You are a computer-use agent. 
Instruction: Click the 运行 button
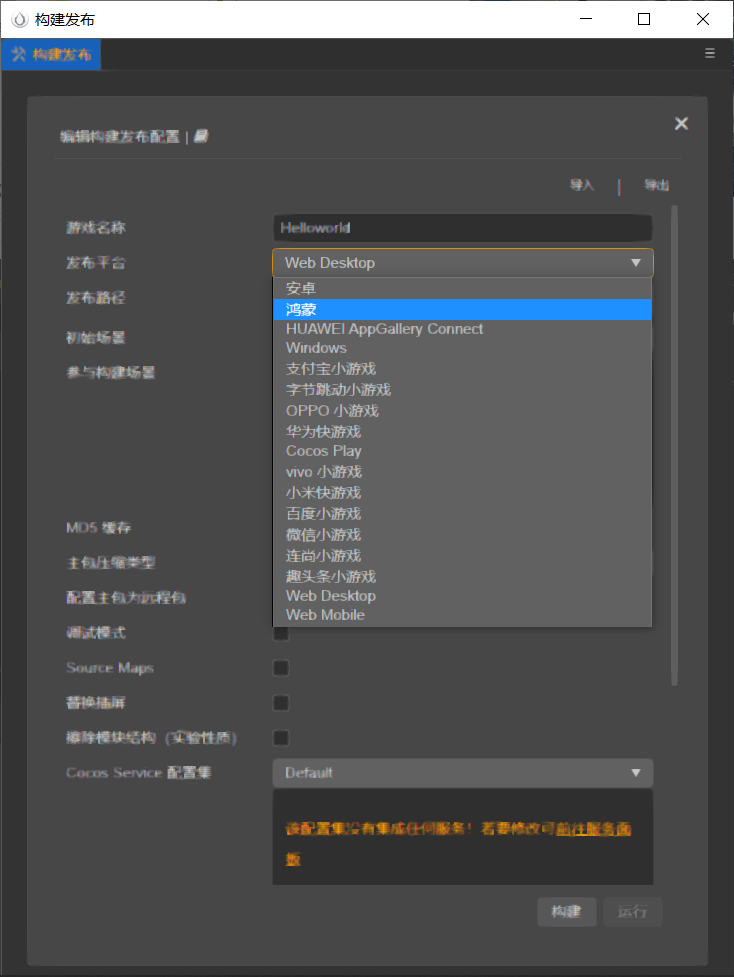pos(632,912)
